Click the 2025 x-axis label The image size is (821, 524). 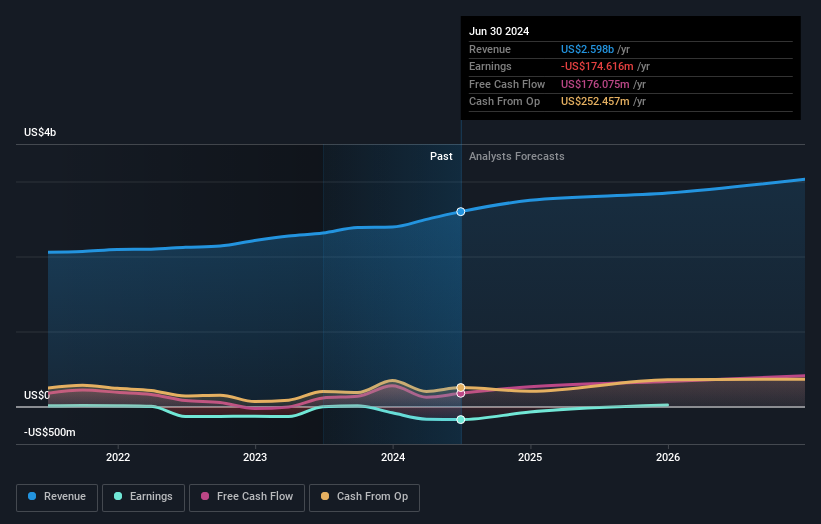point(530,457)
